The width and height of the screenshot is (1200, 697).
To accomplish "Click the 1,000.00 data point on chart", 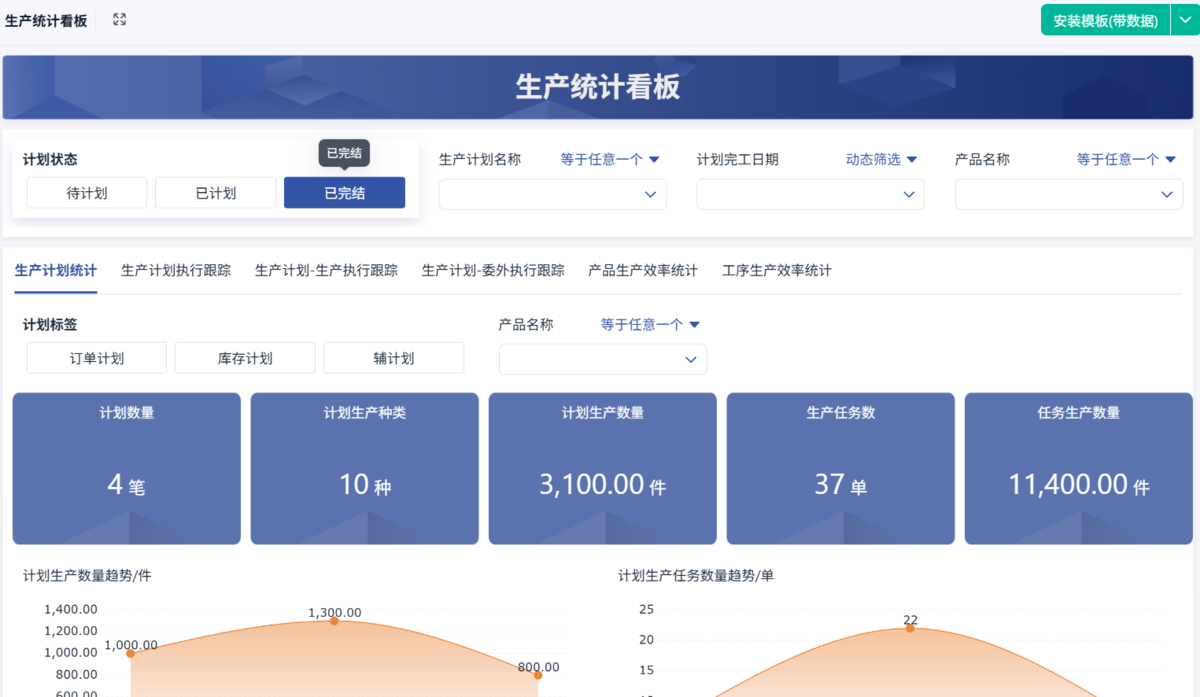I will coord(130,653).
